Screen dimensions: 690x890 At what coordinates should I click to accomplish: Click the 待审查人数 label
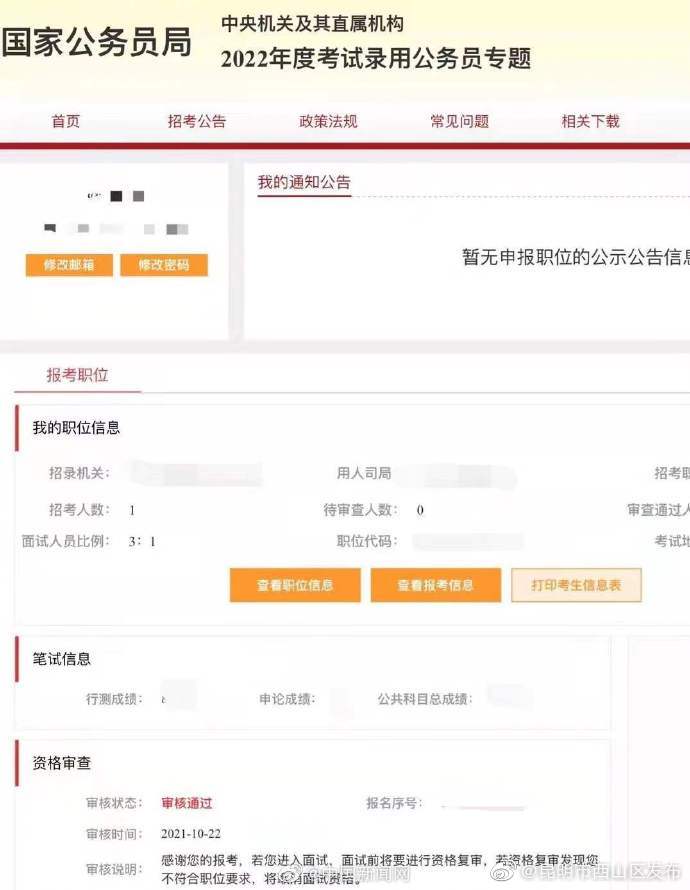[360, 510]
